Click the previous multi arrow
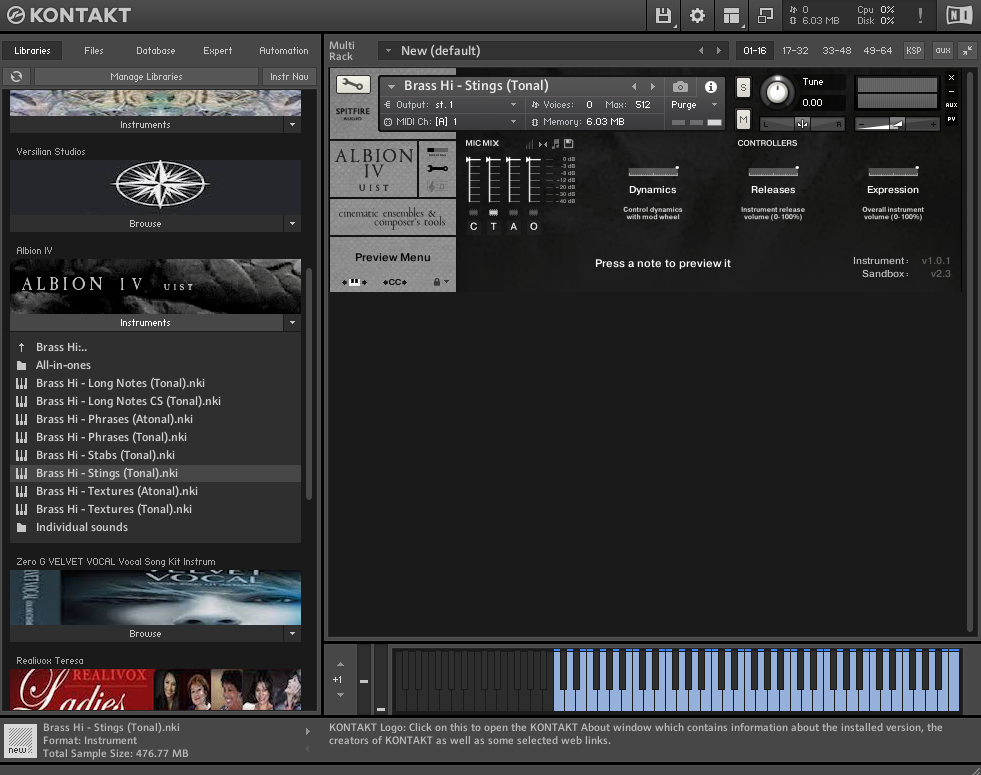The width and height of the screenshot is (981, 775). 701,51
